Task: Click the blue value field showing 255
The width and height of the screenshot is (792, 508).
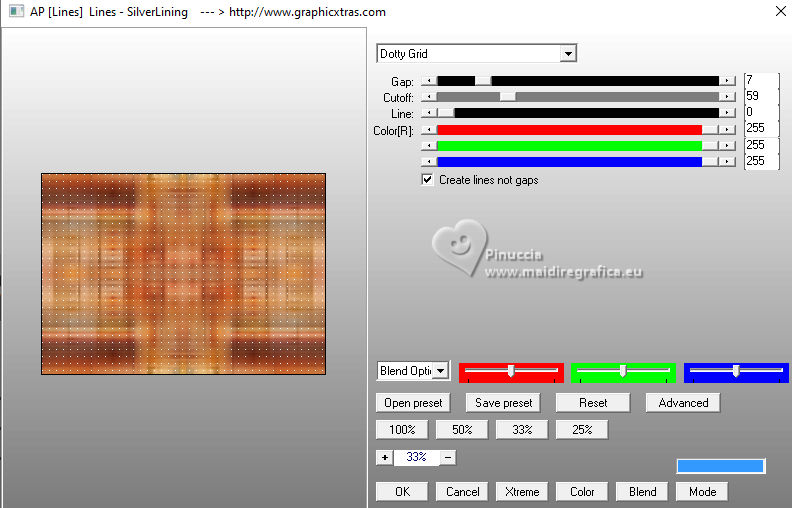Action: pos(762,161)
